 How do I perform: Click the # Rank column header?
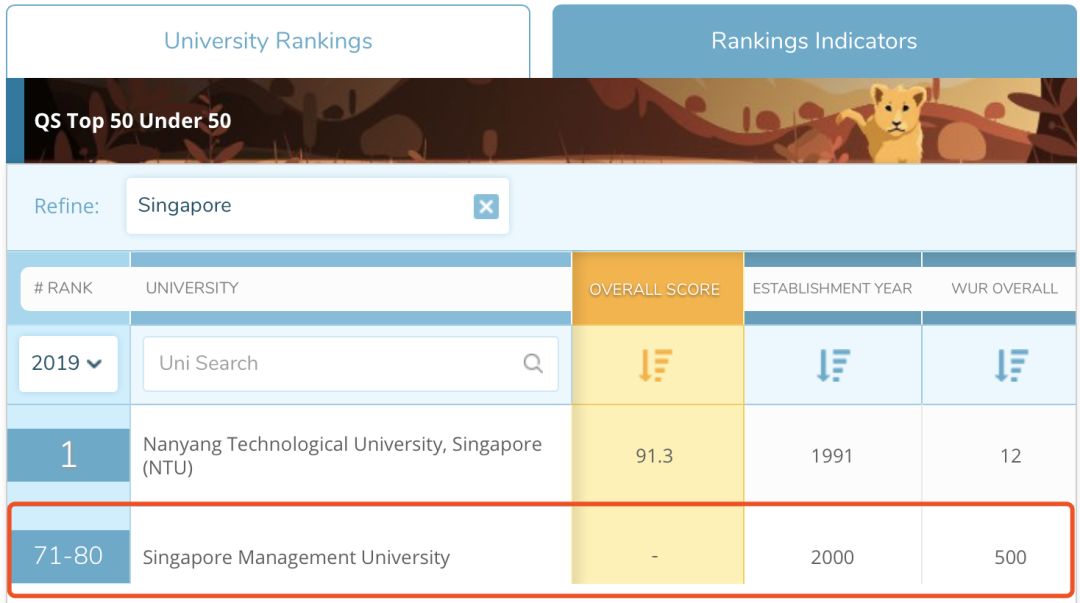pyautogui.click(x=63, y=288)
